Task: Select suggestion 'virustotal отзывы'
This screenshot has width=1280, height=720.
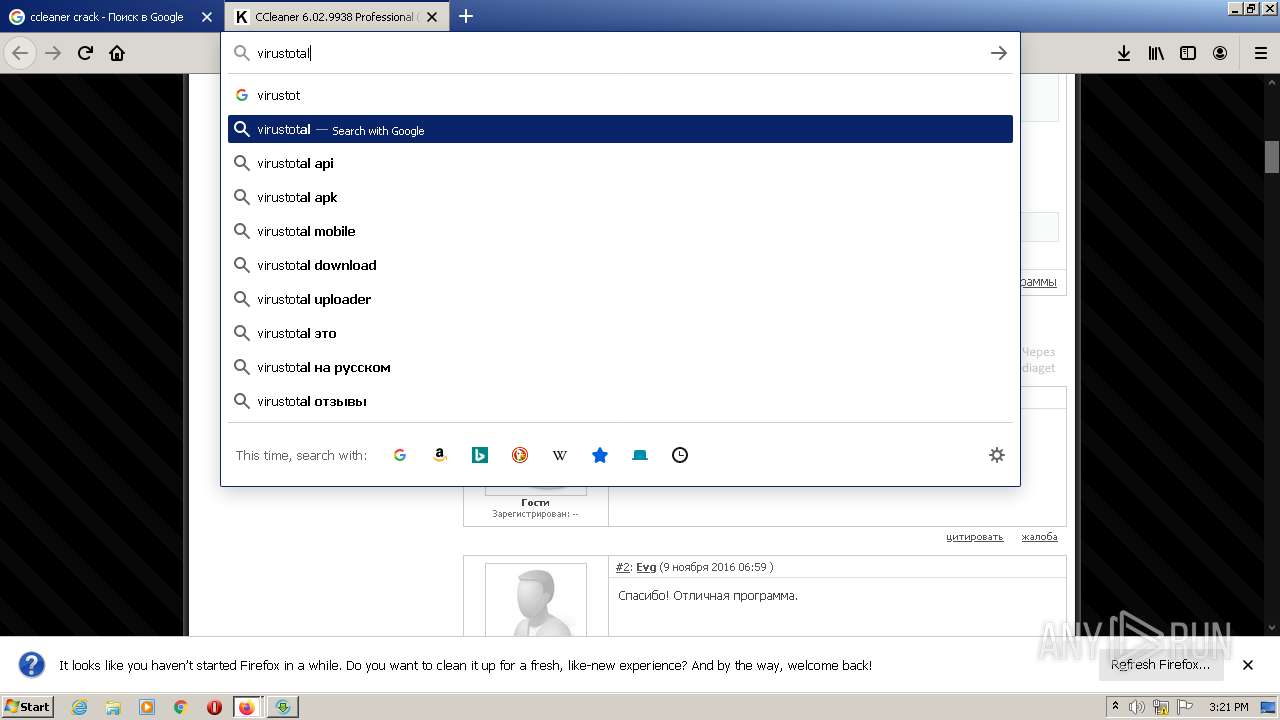Action: tap(620, 401)
